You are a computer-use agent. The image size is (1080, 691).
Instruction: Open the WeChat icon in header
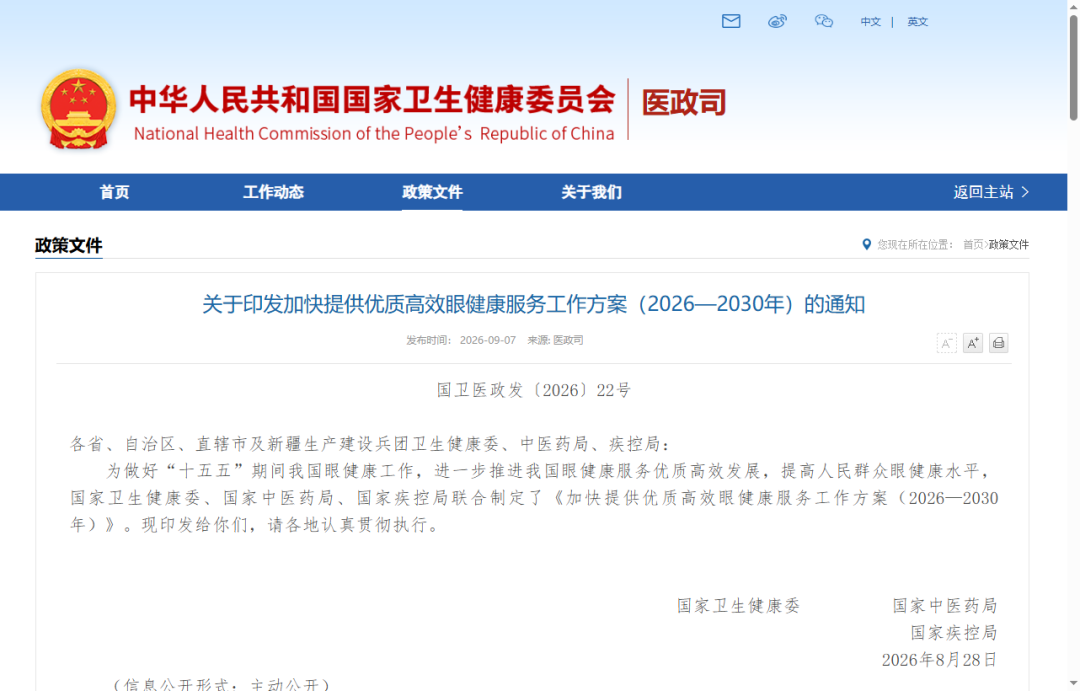pyautogui.click(x=824, y=21)
